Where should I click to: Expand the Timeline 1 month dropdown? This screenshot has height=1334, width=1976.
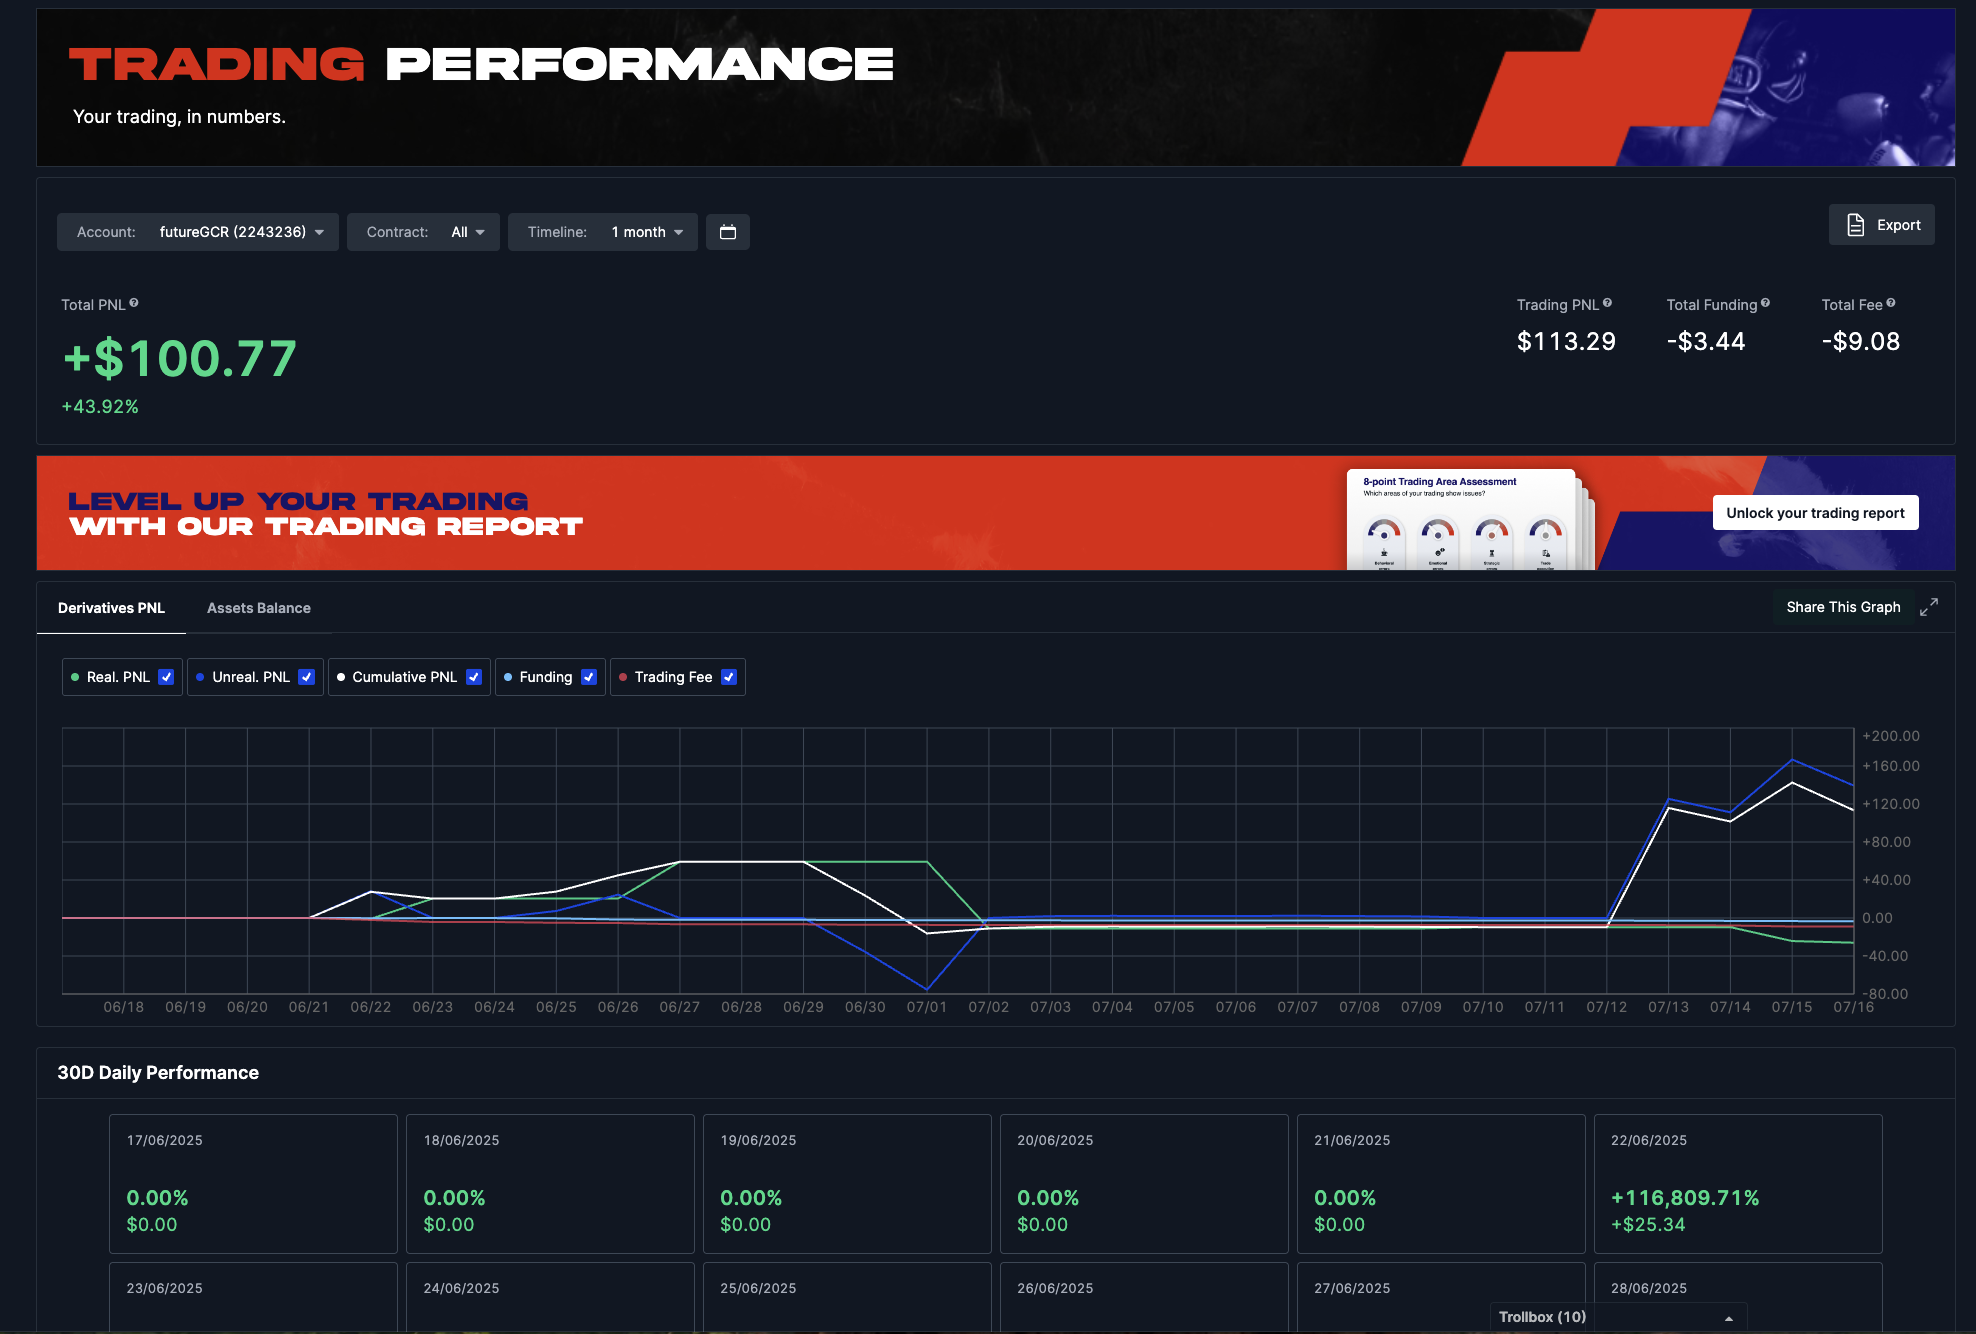pyautogui.click(x=647, y=232)
